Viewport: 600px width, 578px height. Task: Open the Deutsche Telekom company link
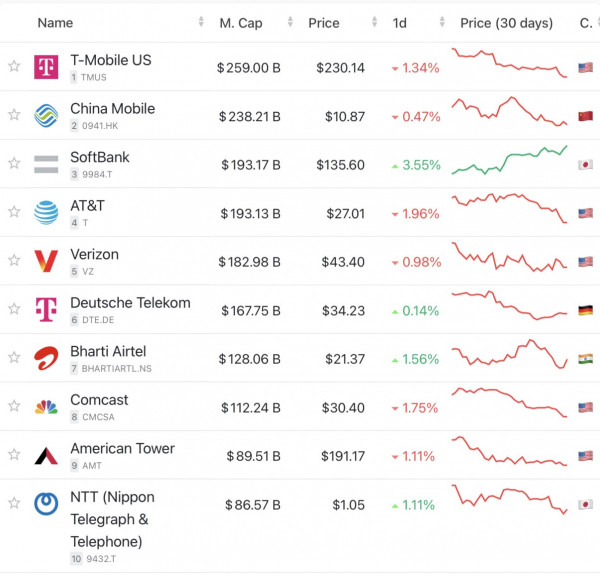(130, 302)
